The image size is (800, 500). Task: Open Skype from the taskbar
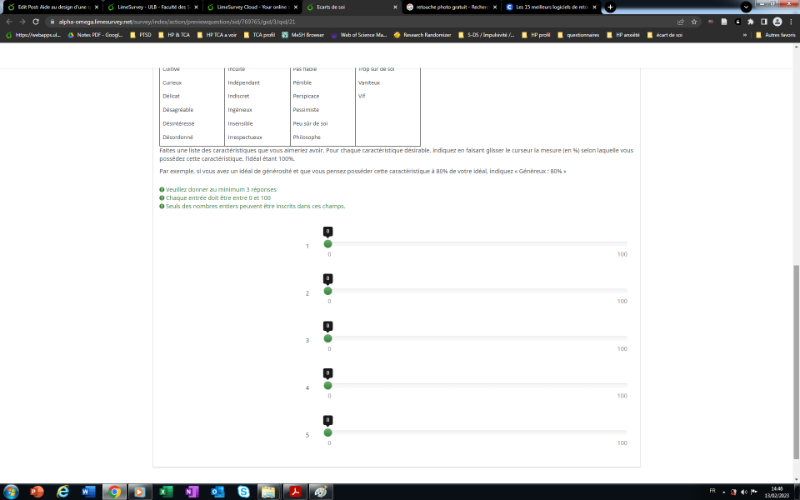(x=244, y=491)
